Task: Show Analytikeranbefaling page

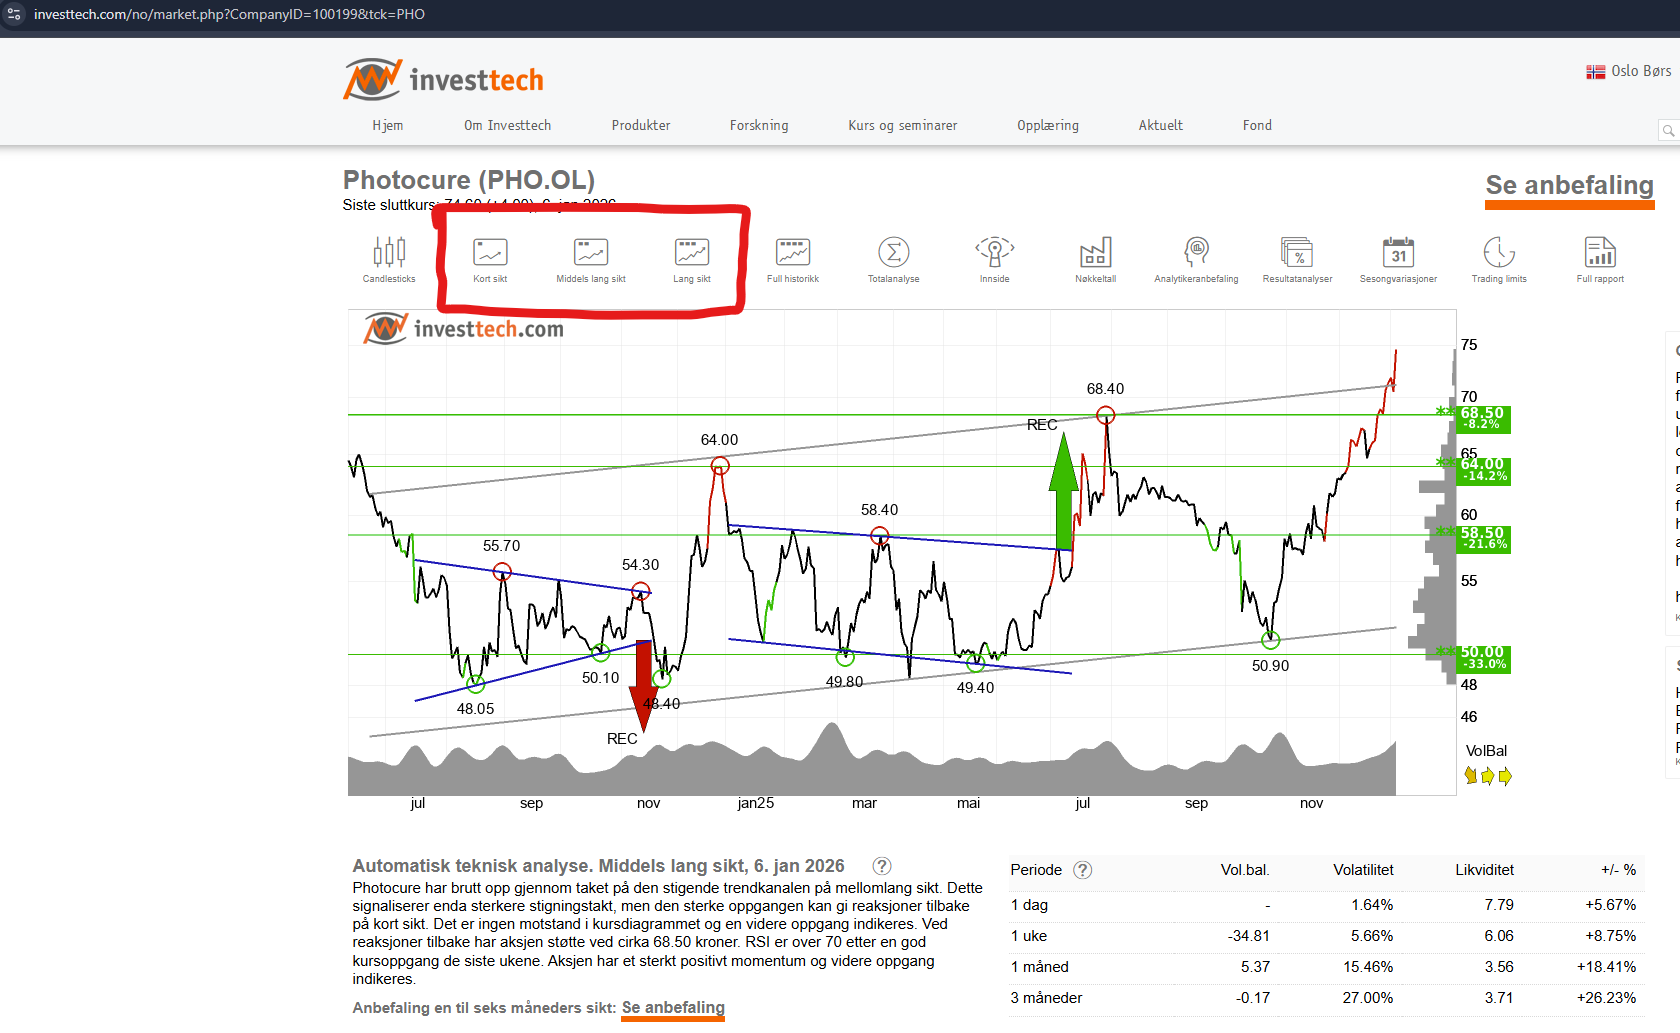Action: point(1196,259)
